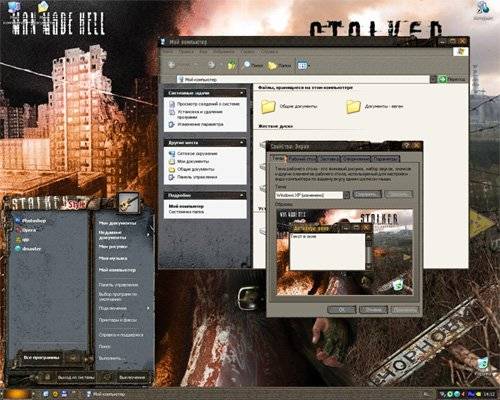Open Сетевое окружение in Другие места

pyautogui.click(x=193, y=153)
